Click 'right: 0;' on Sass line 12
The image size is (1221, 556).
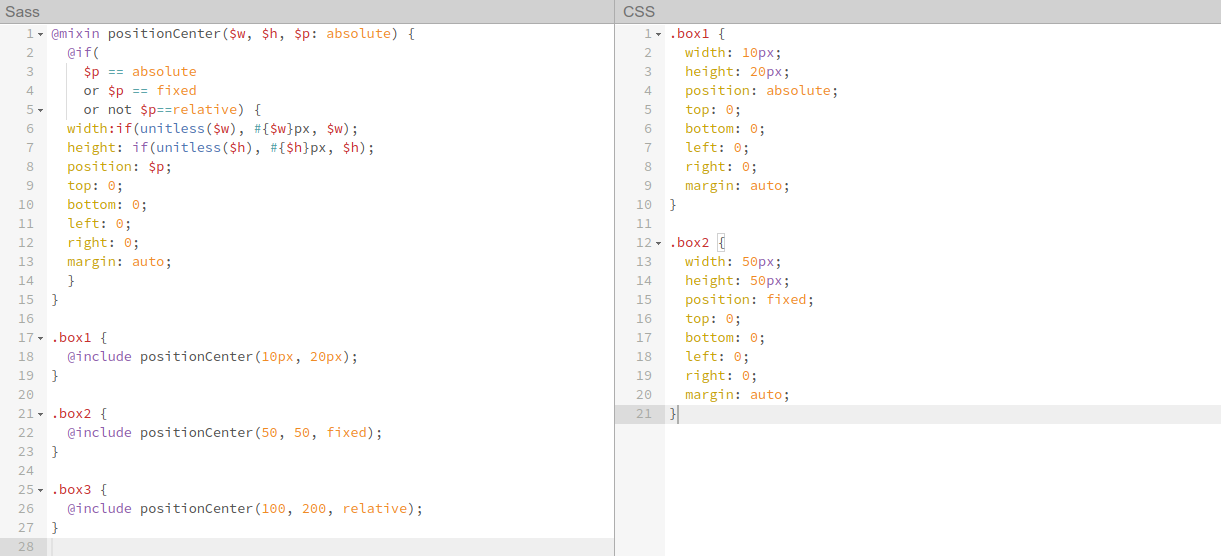[103, 242]
